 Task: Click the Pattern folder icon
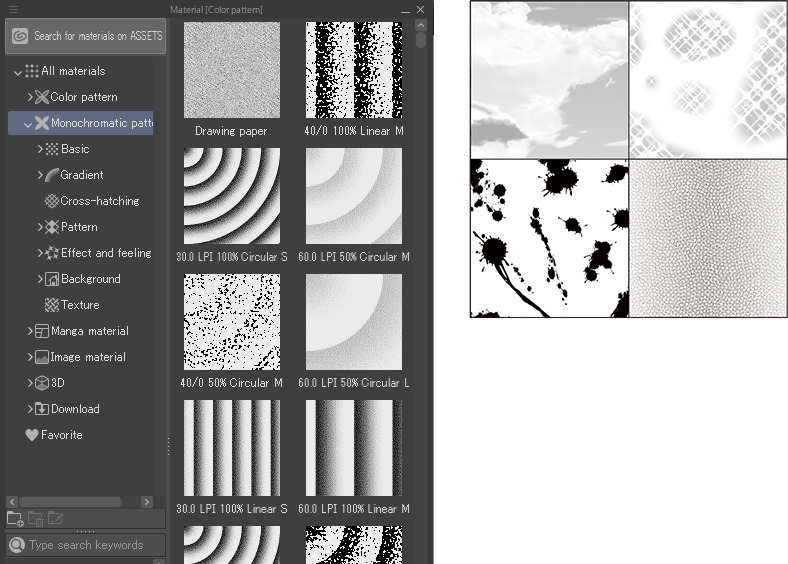(52, 227)
